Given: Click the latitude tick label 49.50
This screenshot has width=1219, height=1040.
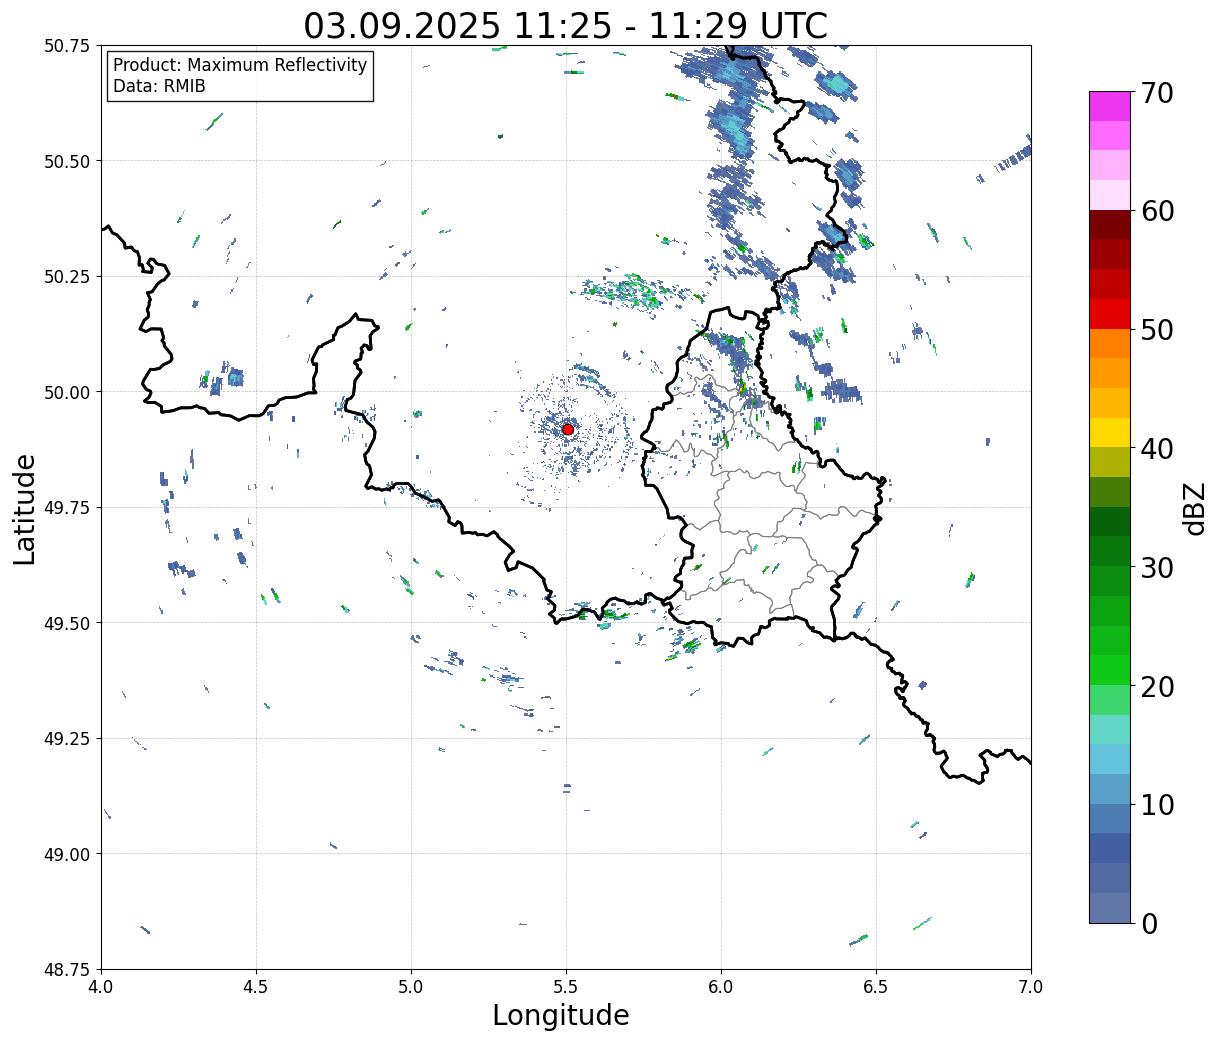Looking at the screenshot, I should click(x=67, y=623).
